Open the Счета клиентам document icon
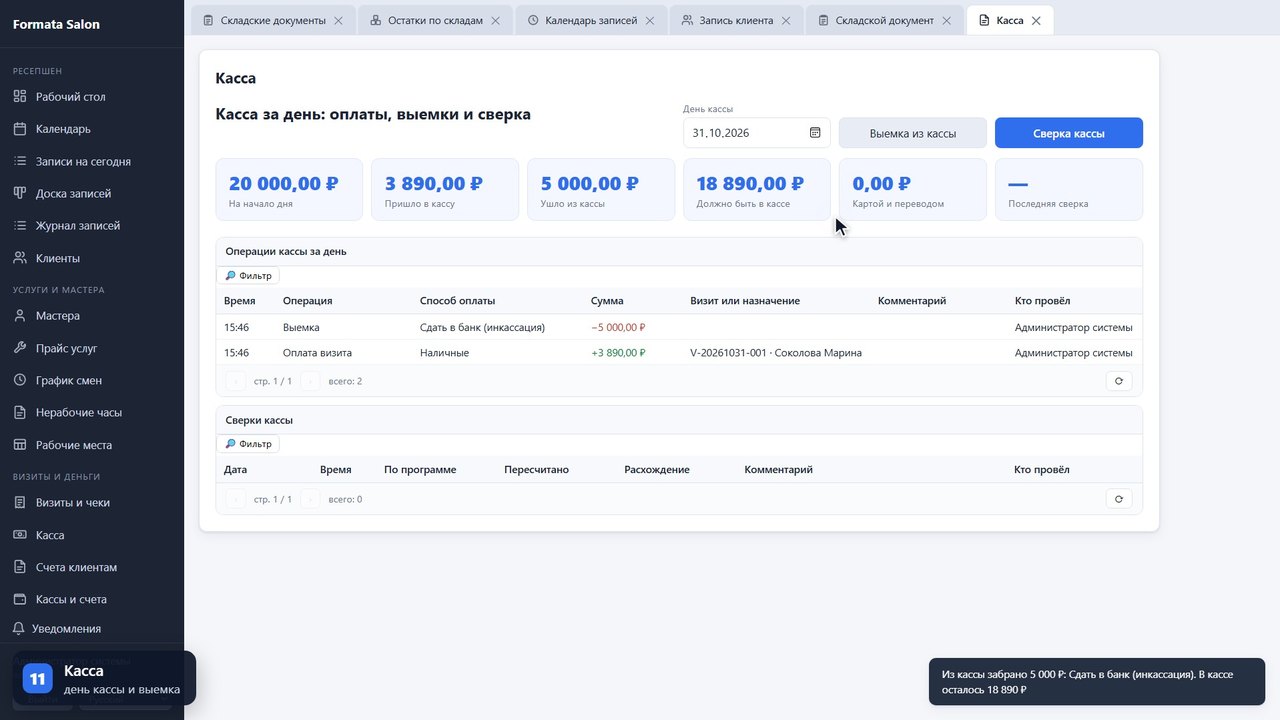The height and width of the screenshot is (720, 1280). pos(20,567)
